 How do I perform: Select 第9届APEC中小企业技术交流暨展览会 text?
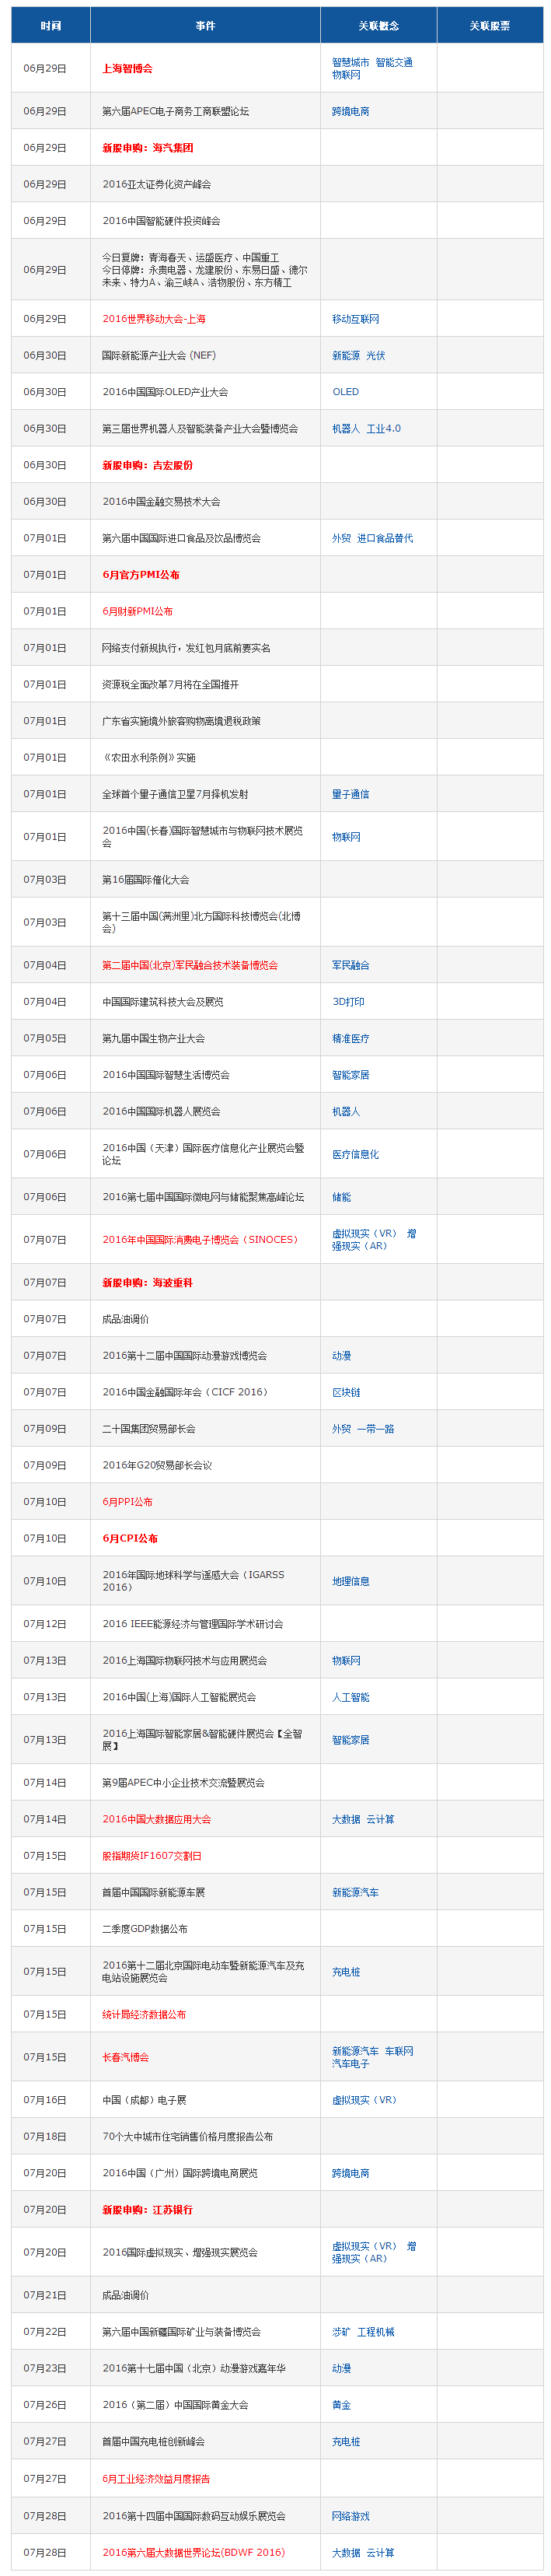click(183, 1782)
